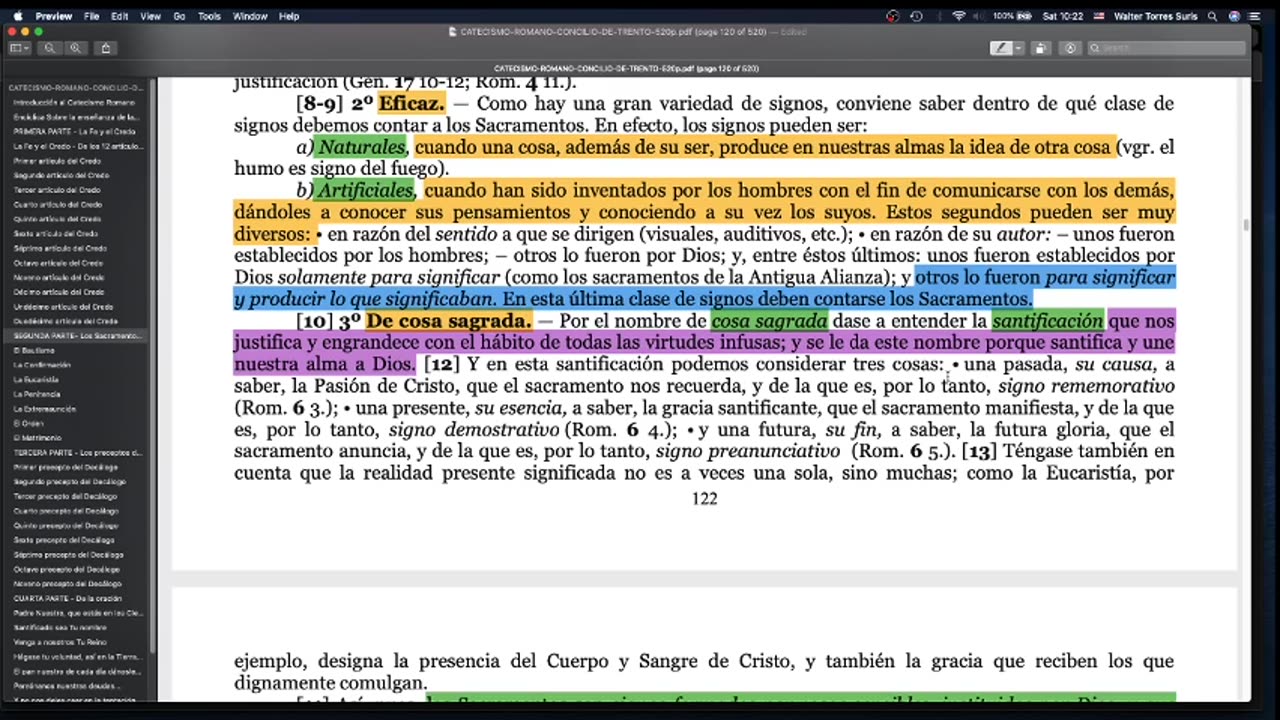Click the Wi-Fi status icon
This screenshot has height=720, width=1280.
[x=959, y=16]
